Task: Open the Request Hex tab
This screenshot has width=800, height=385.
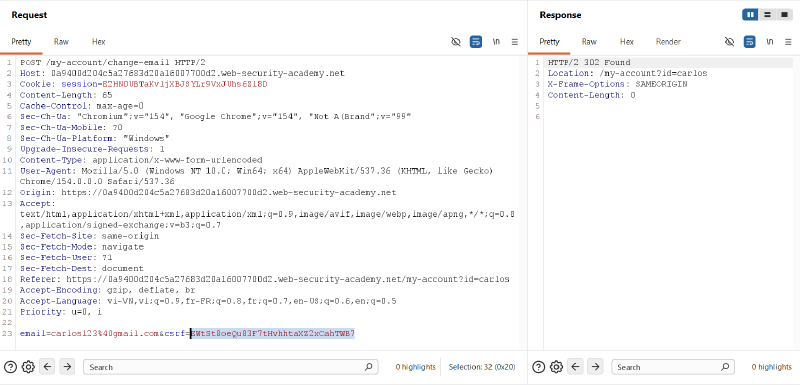Action: click(x=98, y=42)
